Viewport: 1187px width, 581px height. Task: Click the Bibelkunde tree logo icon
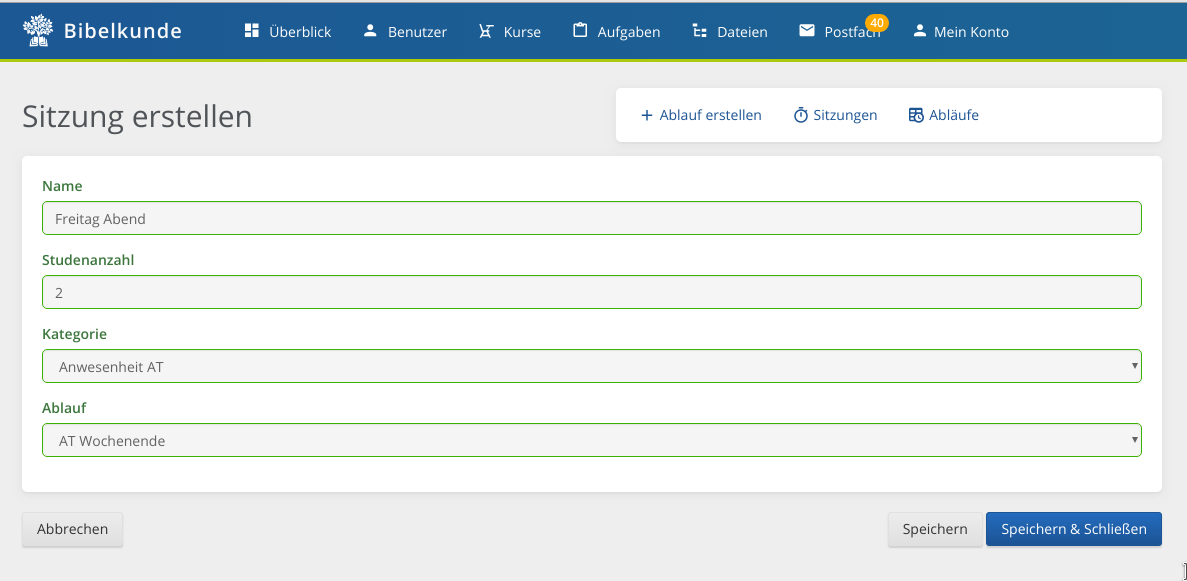(x=38, y=30)
